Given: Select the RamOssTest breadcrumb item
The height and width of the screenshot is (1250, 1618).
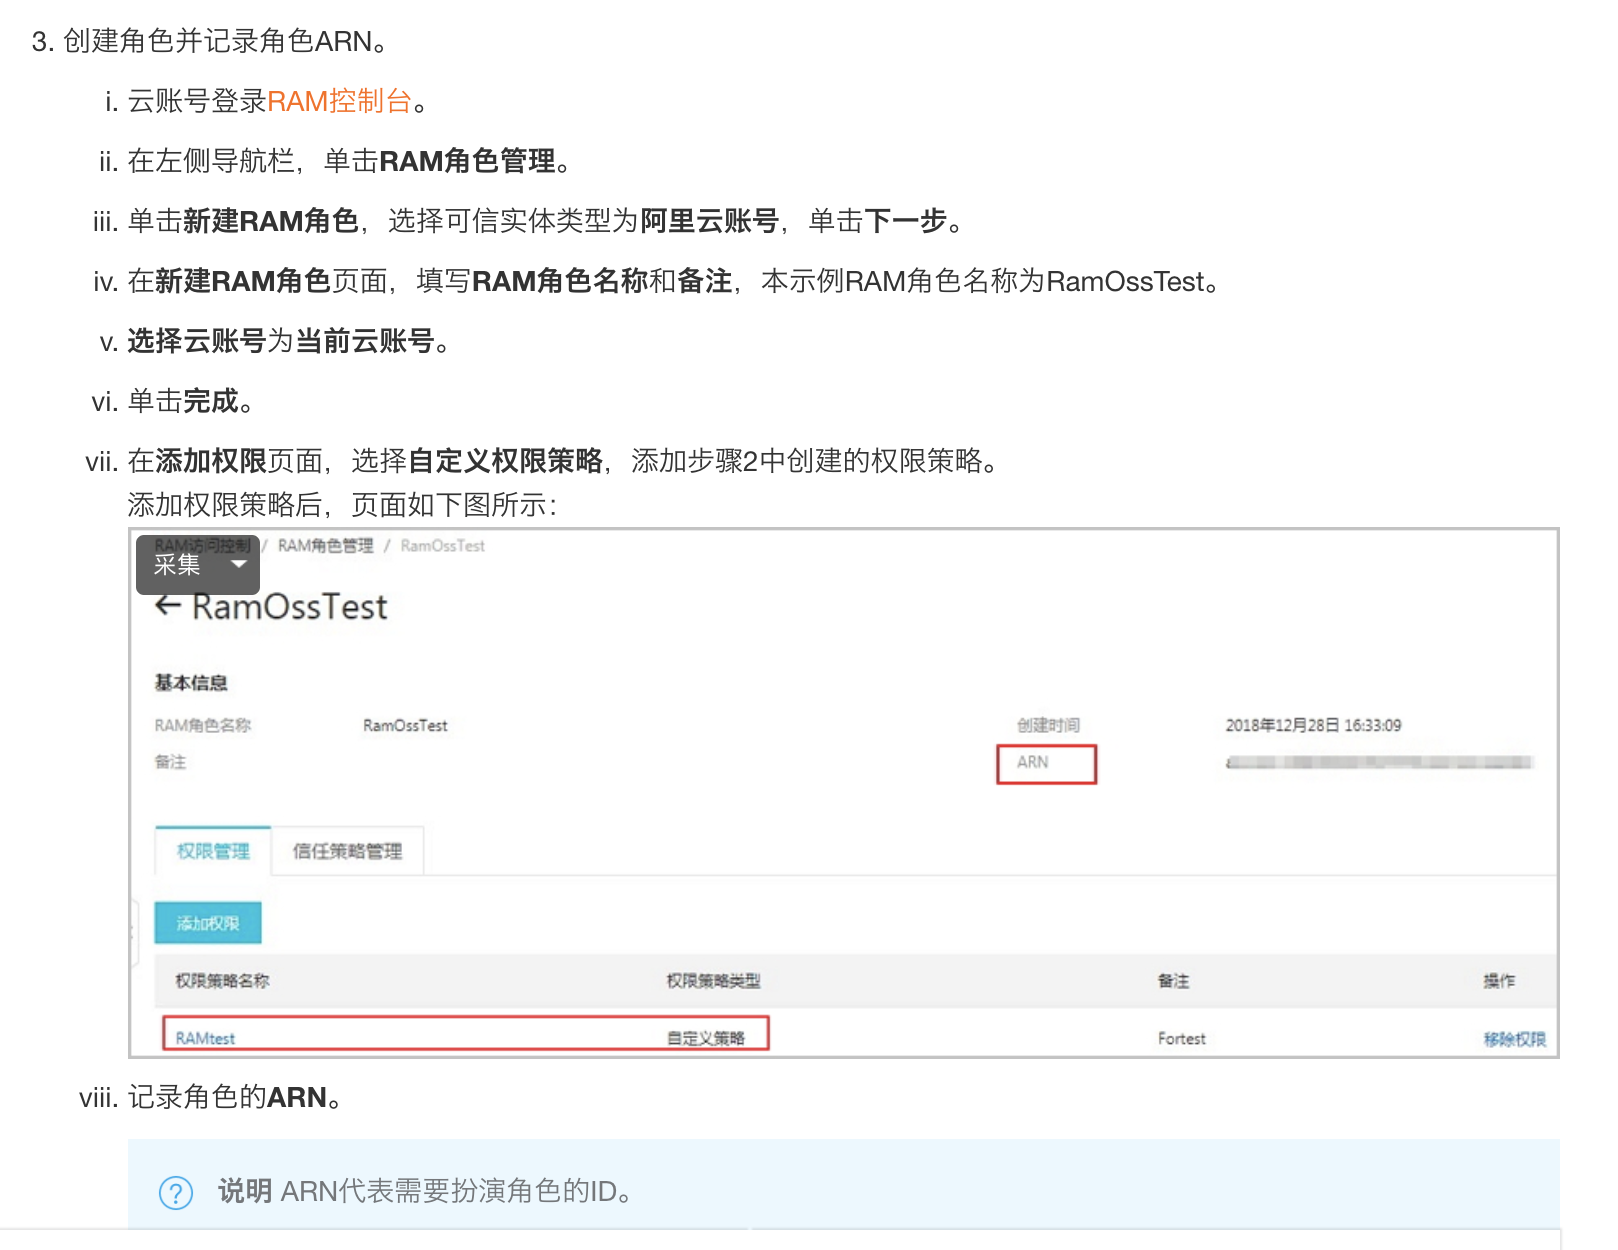Looking at the screenshot, I should pyautogui.click(x=442, y=545).
